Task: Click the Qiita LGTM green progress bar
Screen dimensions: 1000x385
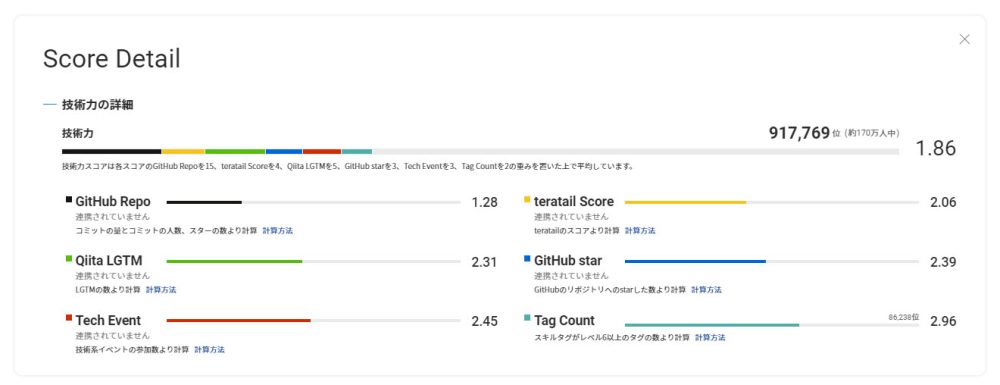Action: 313,261
